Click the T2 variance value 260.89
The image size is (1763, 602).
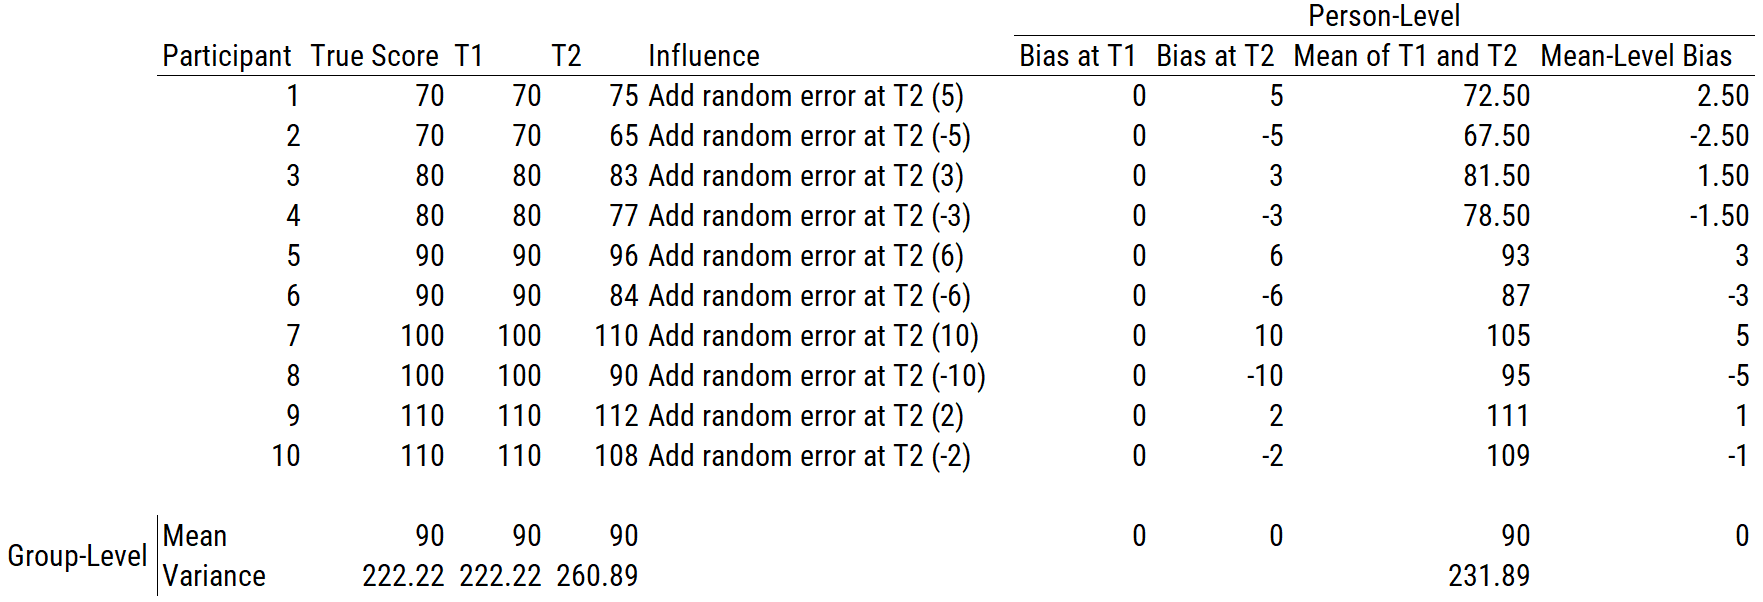click(x=597, y=576)
